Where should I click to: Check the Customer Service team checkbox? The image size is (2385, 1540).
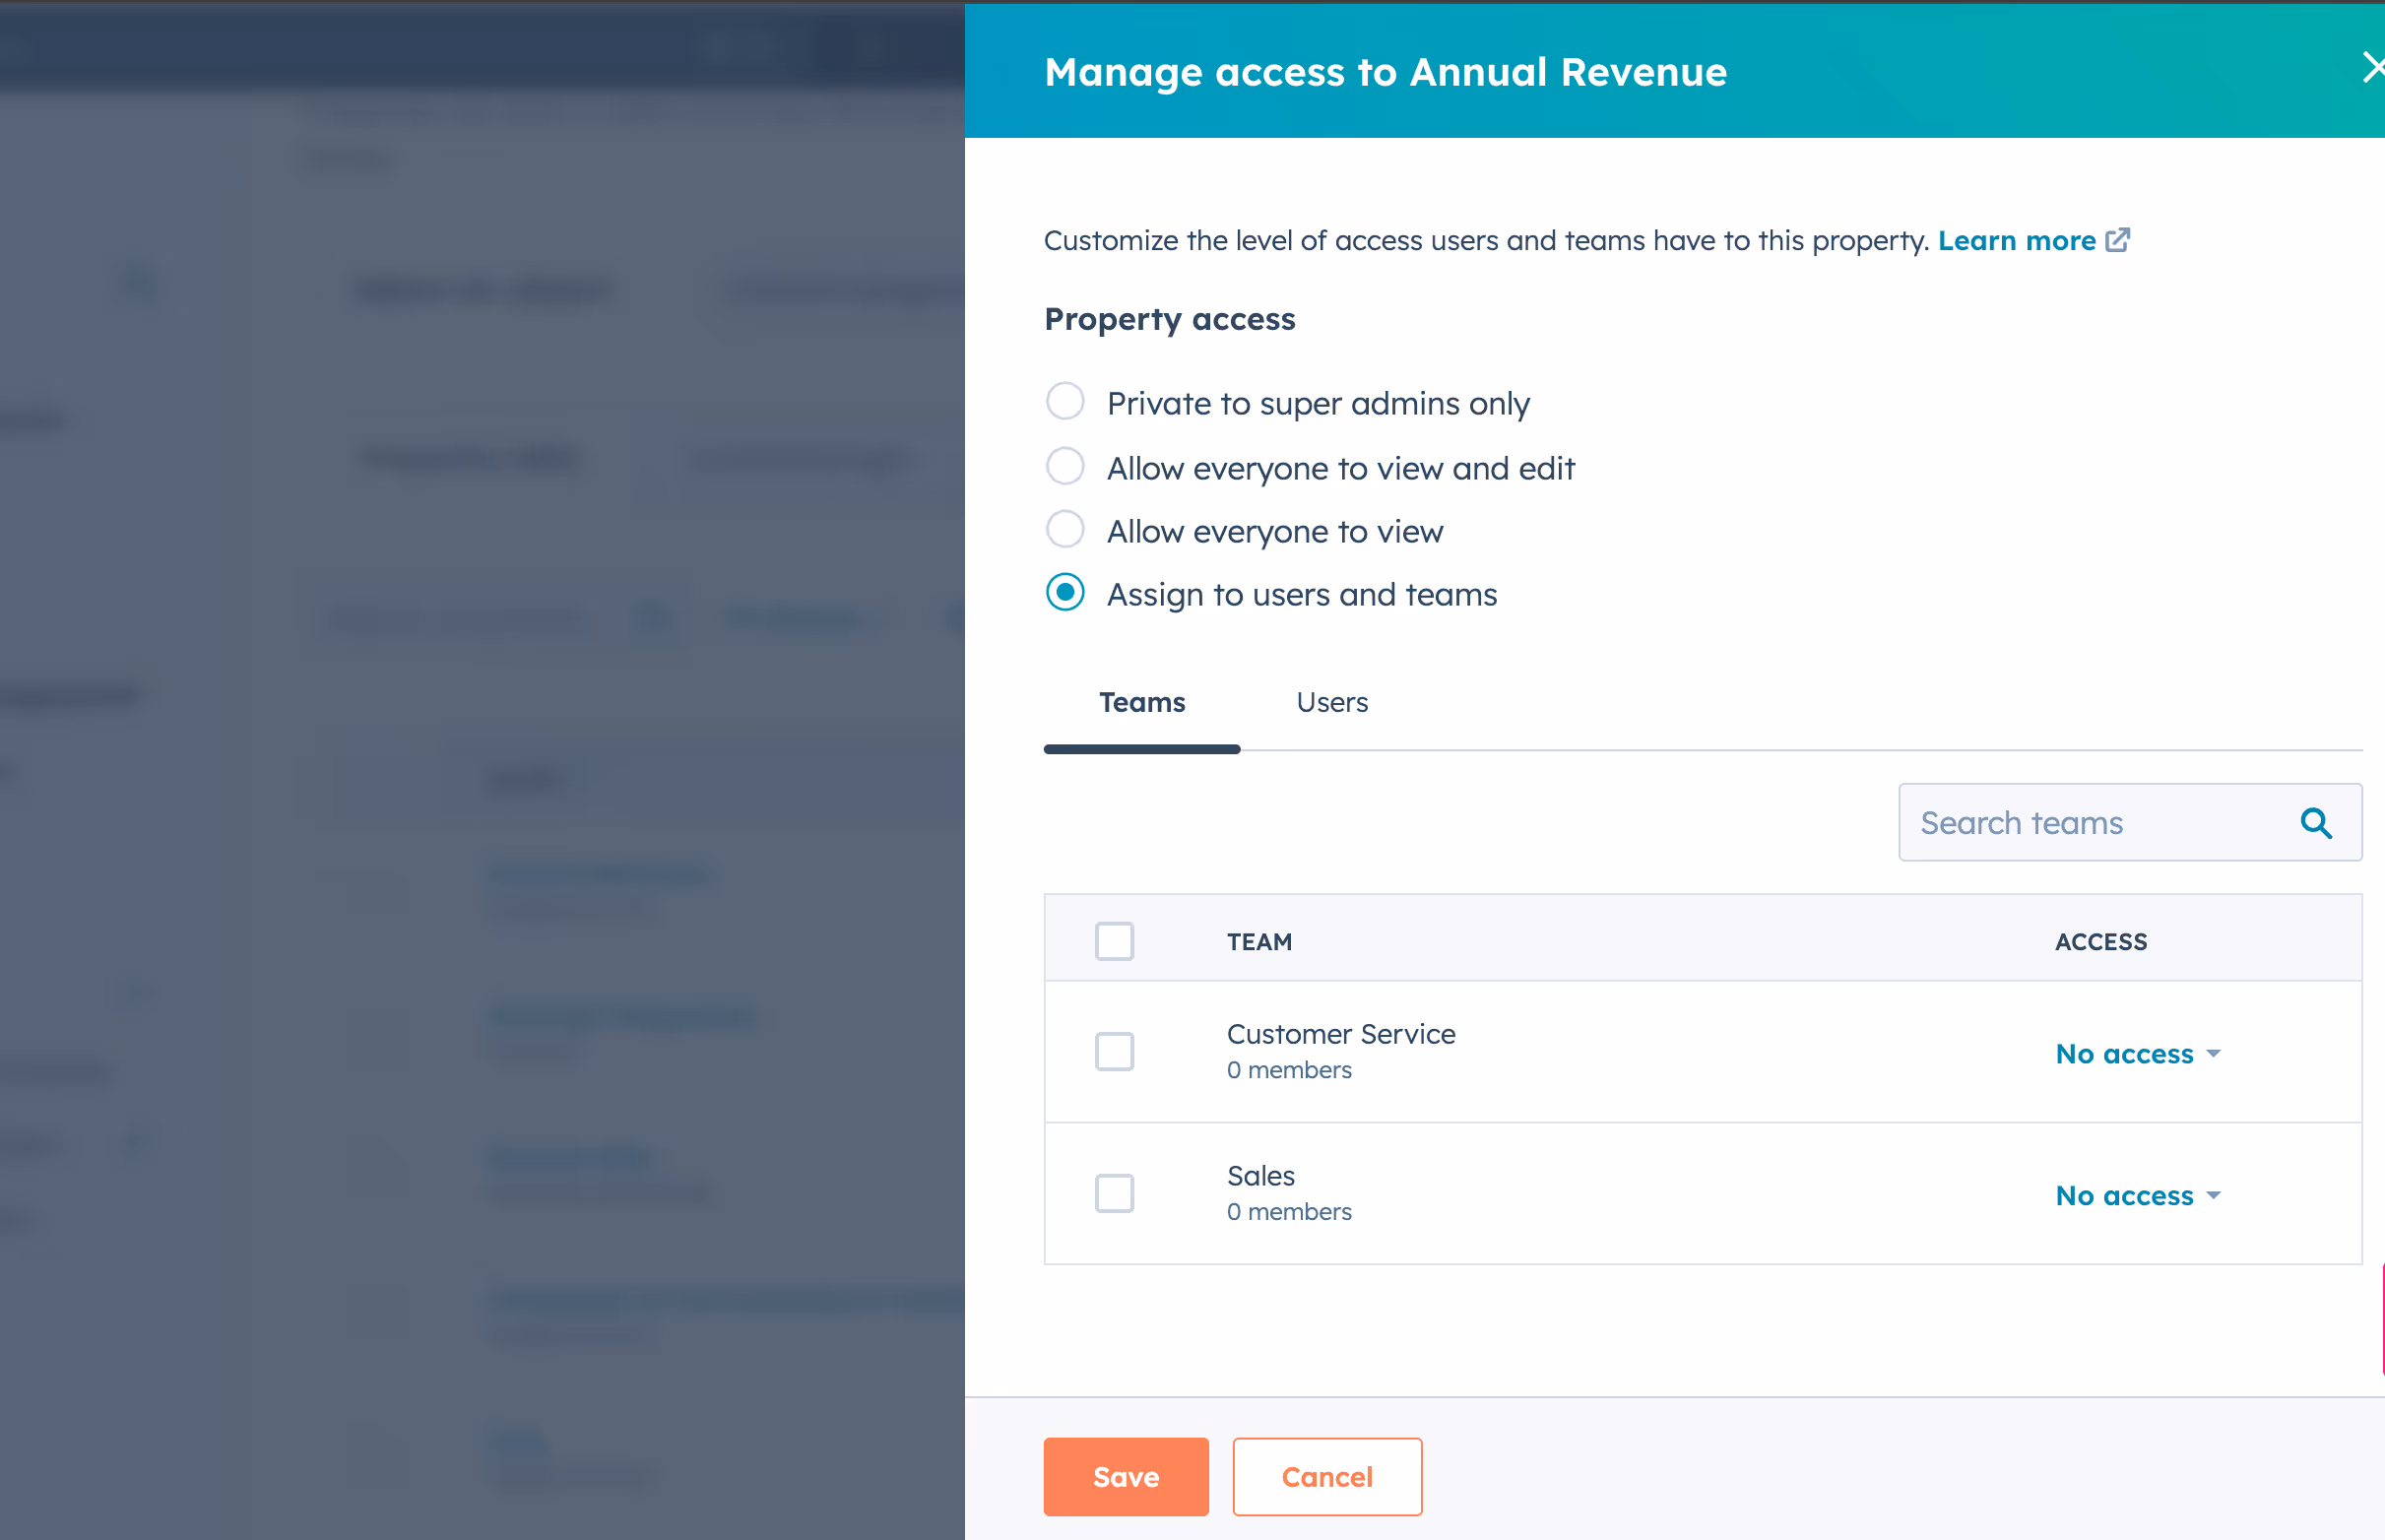point(1114,1051)
